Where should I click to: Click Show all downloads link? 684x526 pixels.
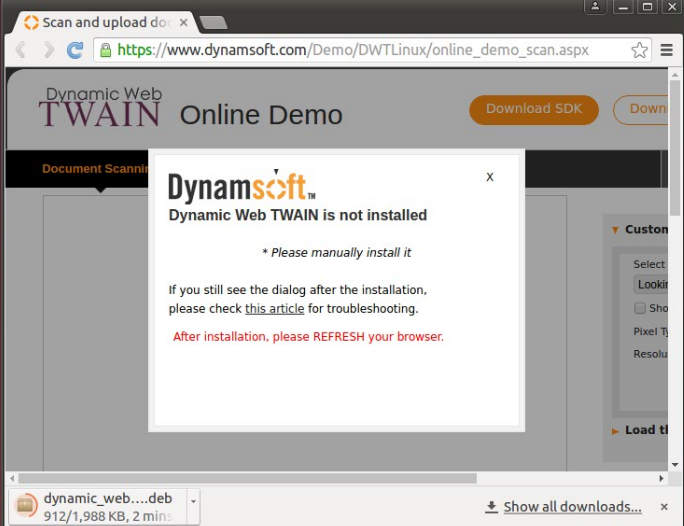(571, 507)
